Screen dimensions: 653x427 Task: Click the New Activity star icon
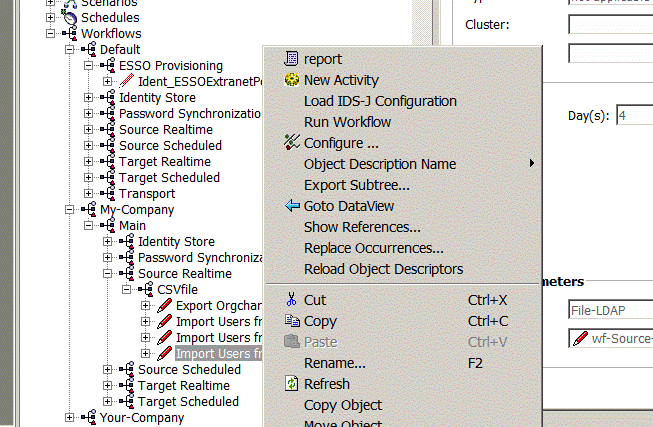point(291,80)
